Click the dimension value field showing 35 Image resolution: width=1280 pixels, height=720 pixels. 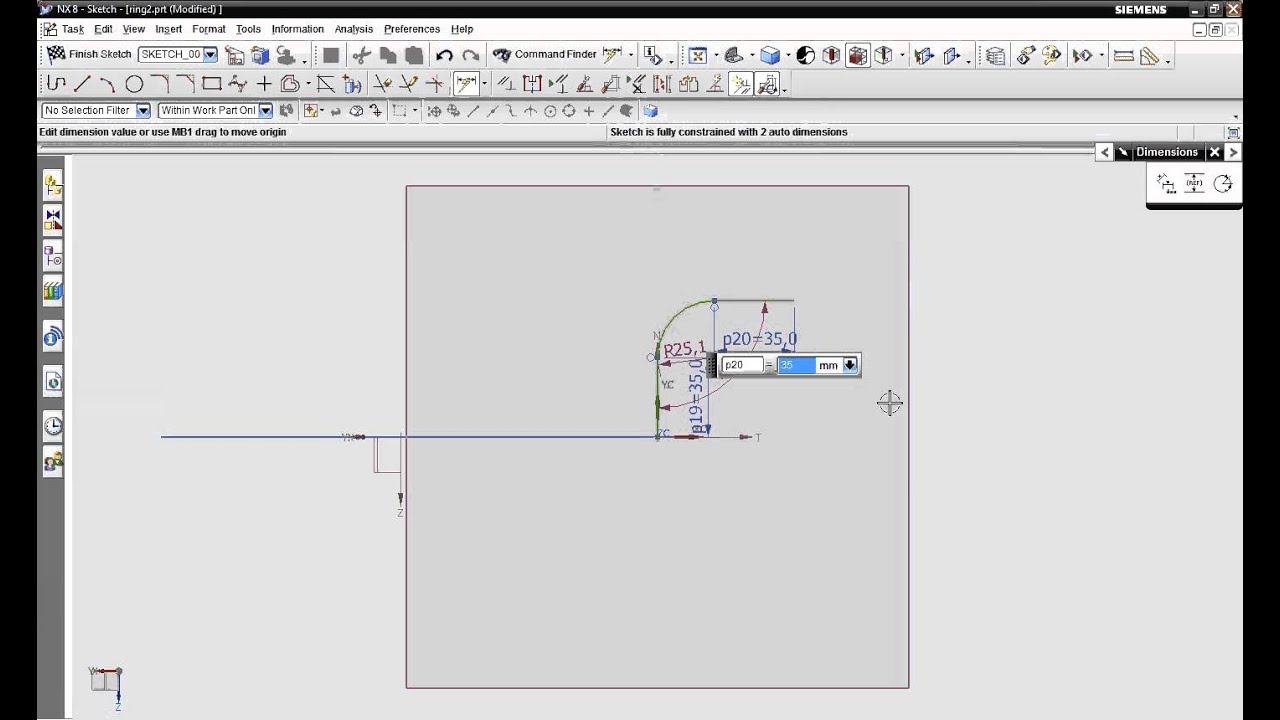coord(796,365)
